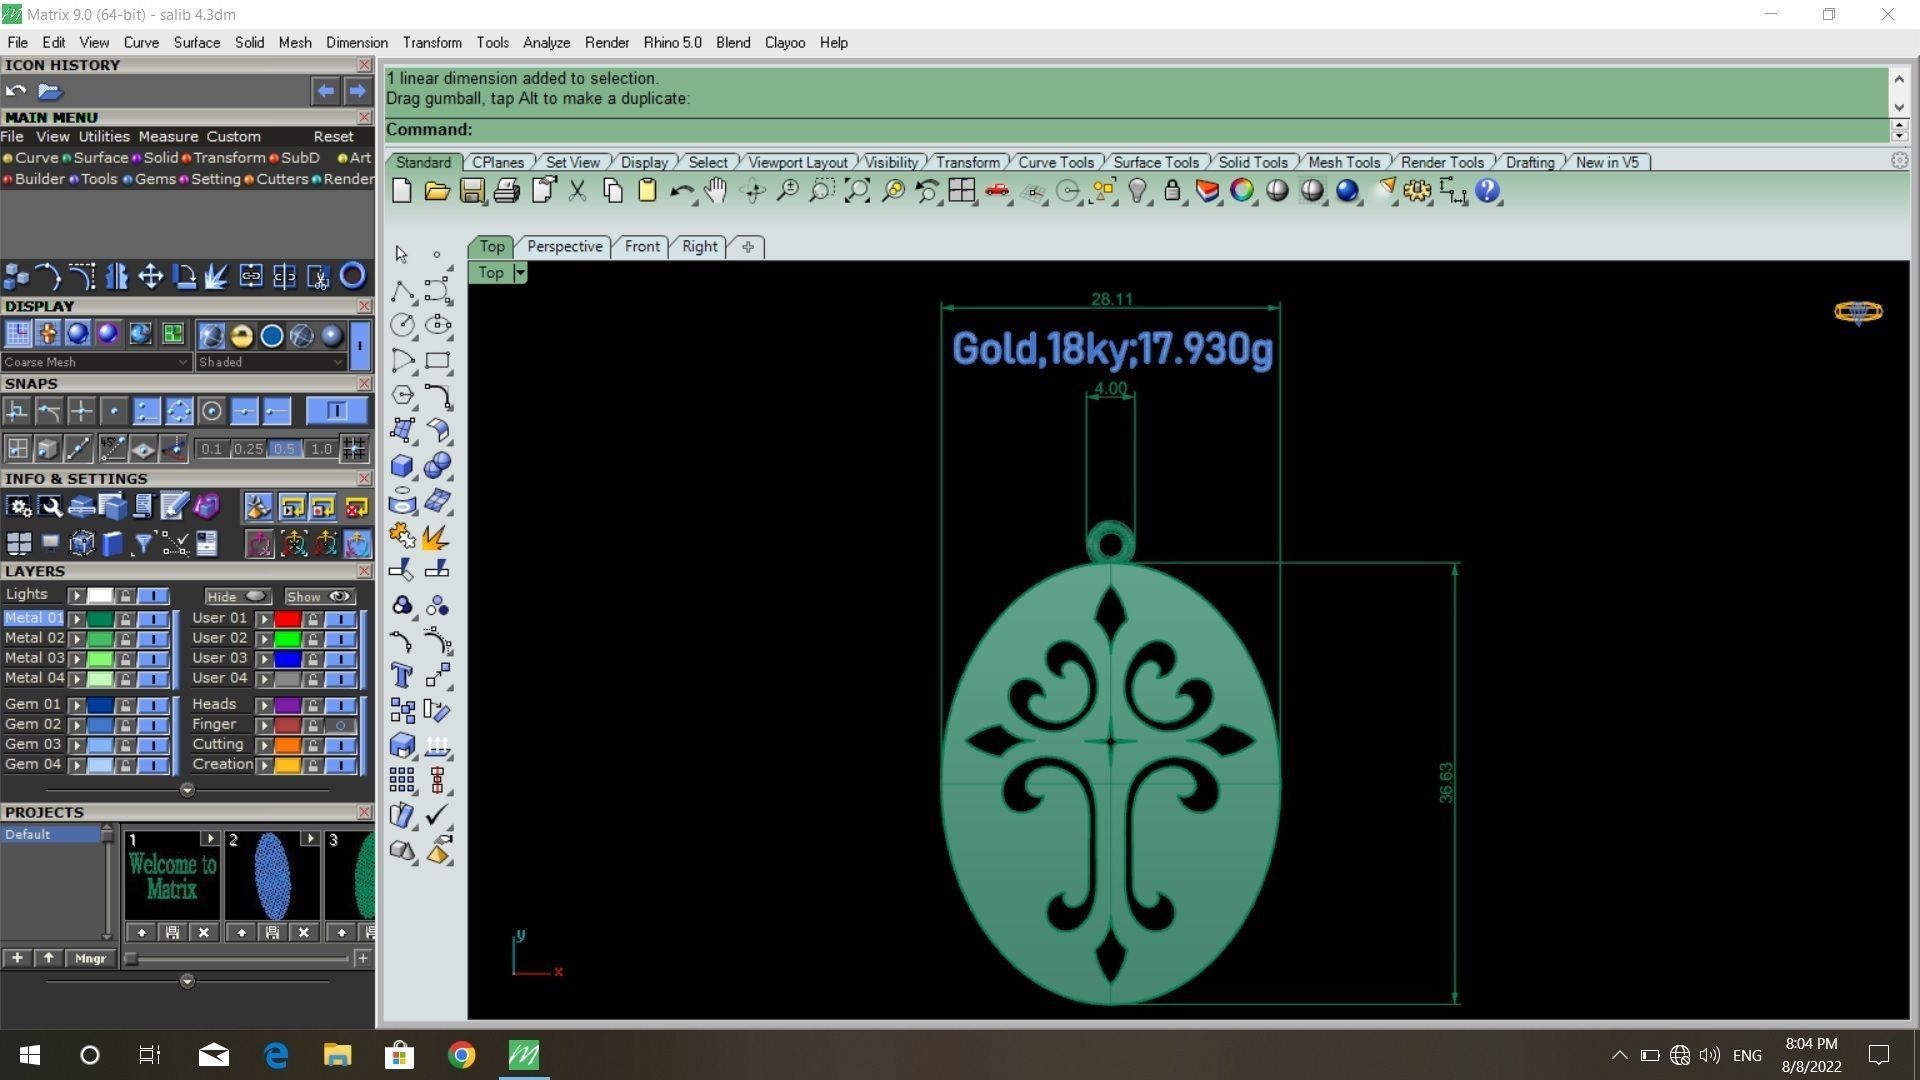Switch to the Perspective viewport tab

tap(564, 247)
